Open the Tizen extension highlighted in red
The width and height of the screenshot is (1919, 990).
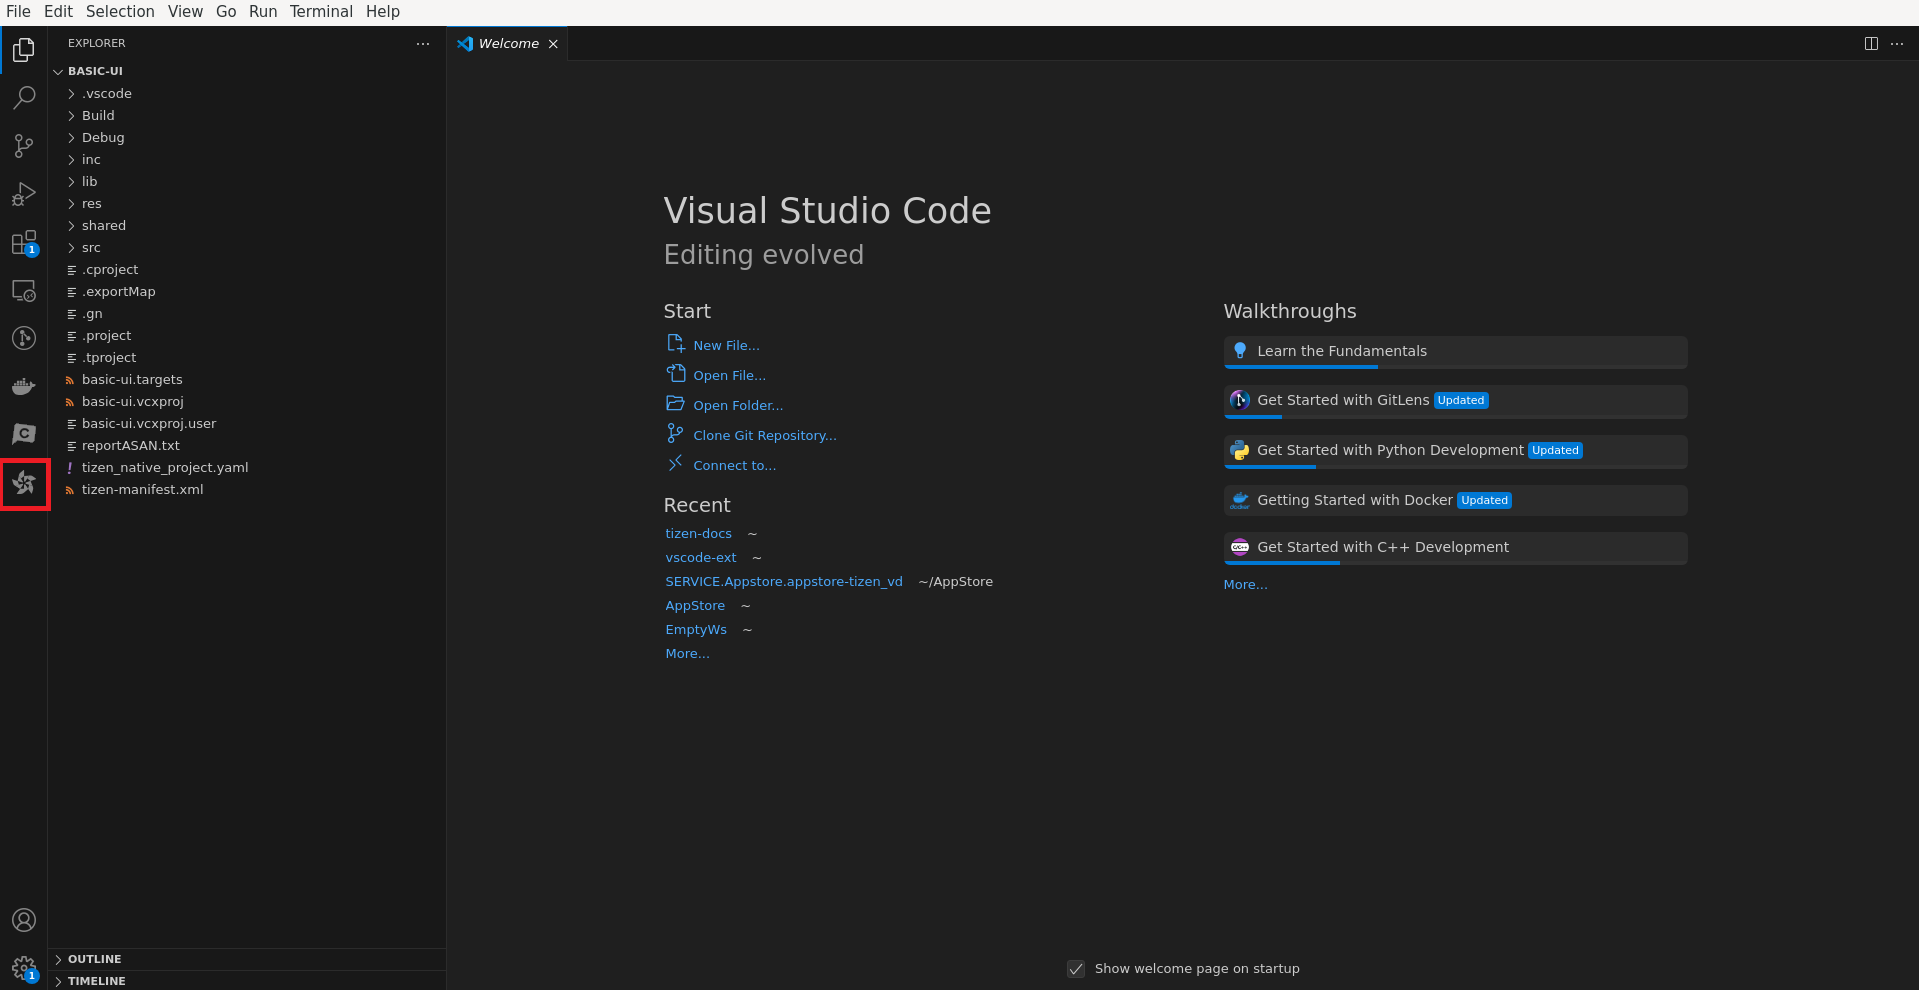24,484
